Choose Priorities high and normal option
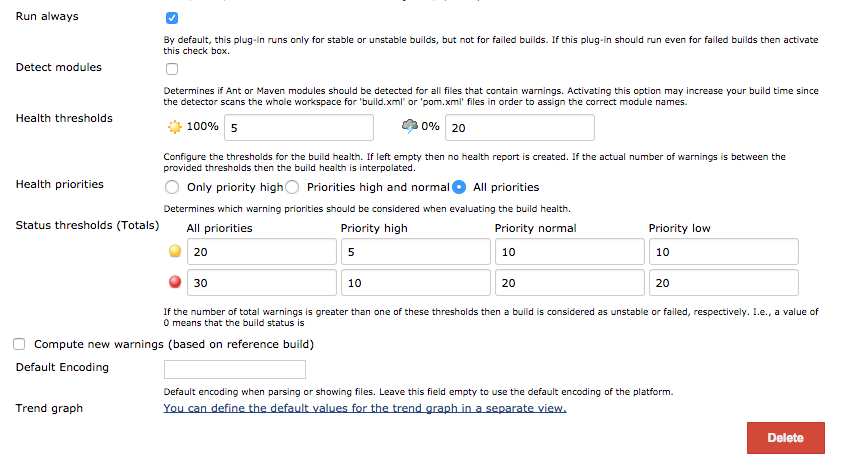 (293, 187)
